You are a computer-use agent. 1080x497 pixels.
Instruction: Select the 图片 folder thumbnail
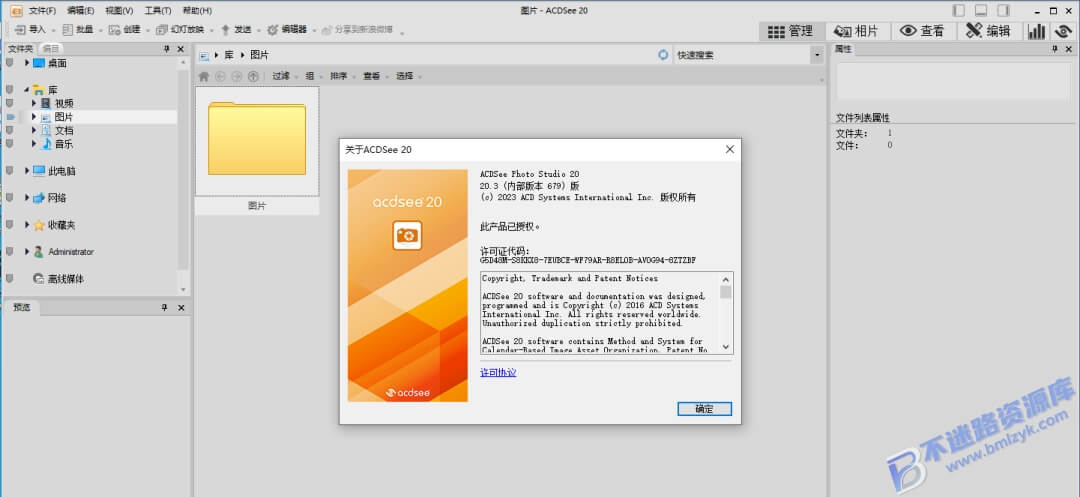click(x=257, y=141)
